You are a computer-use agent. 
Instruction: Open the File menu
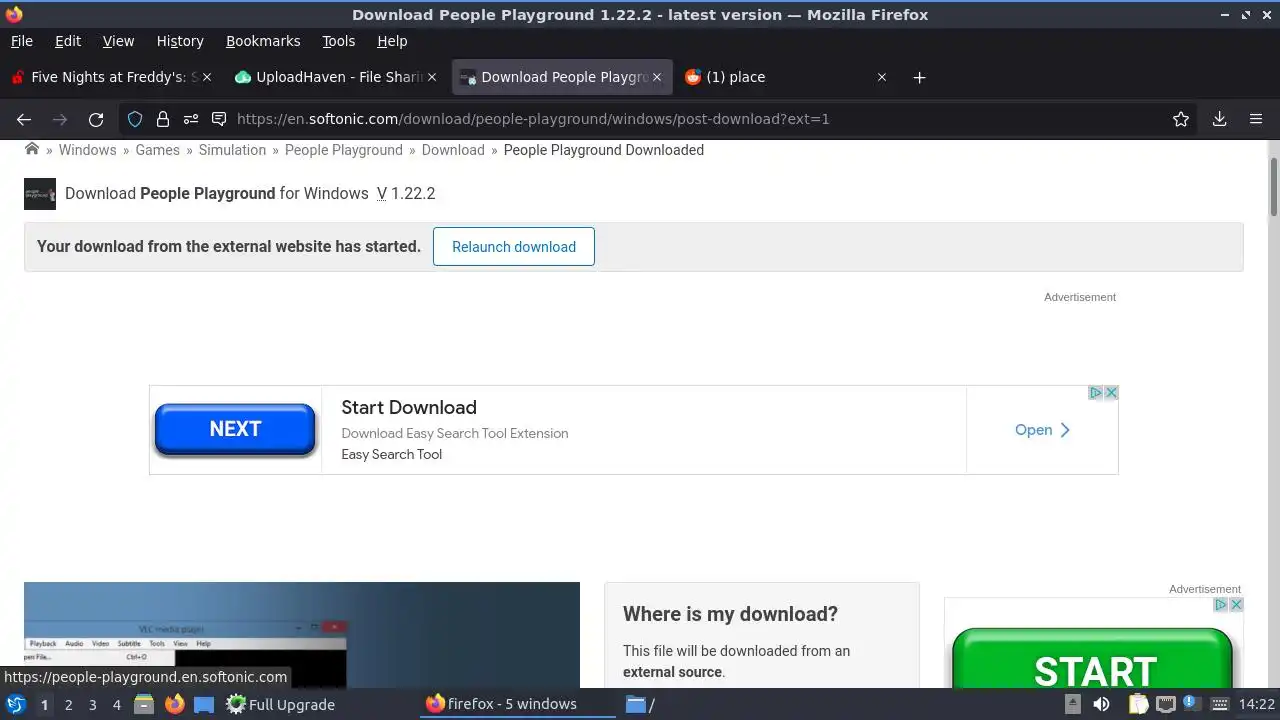pos(21,41)
